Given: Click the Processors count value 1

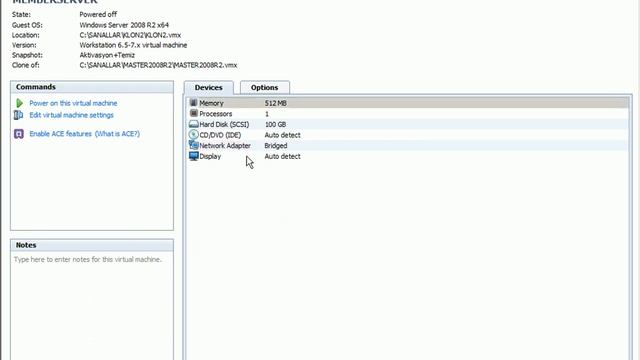Looking at the screenshot, I should [267, 114].
